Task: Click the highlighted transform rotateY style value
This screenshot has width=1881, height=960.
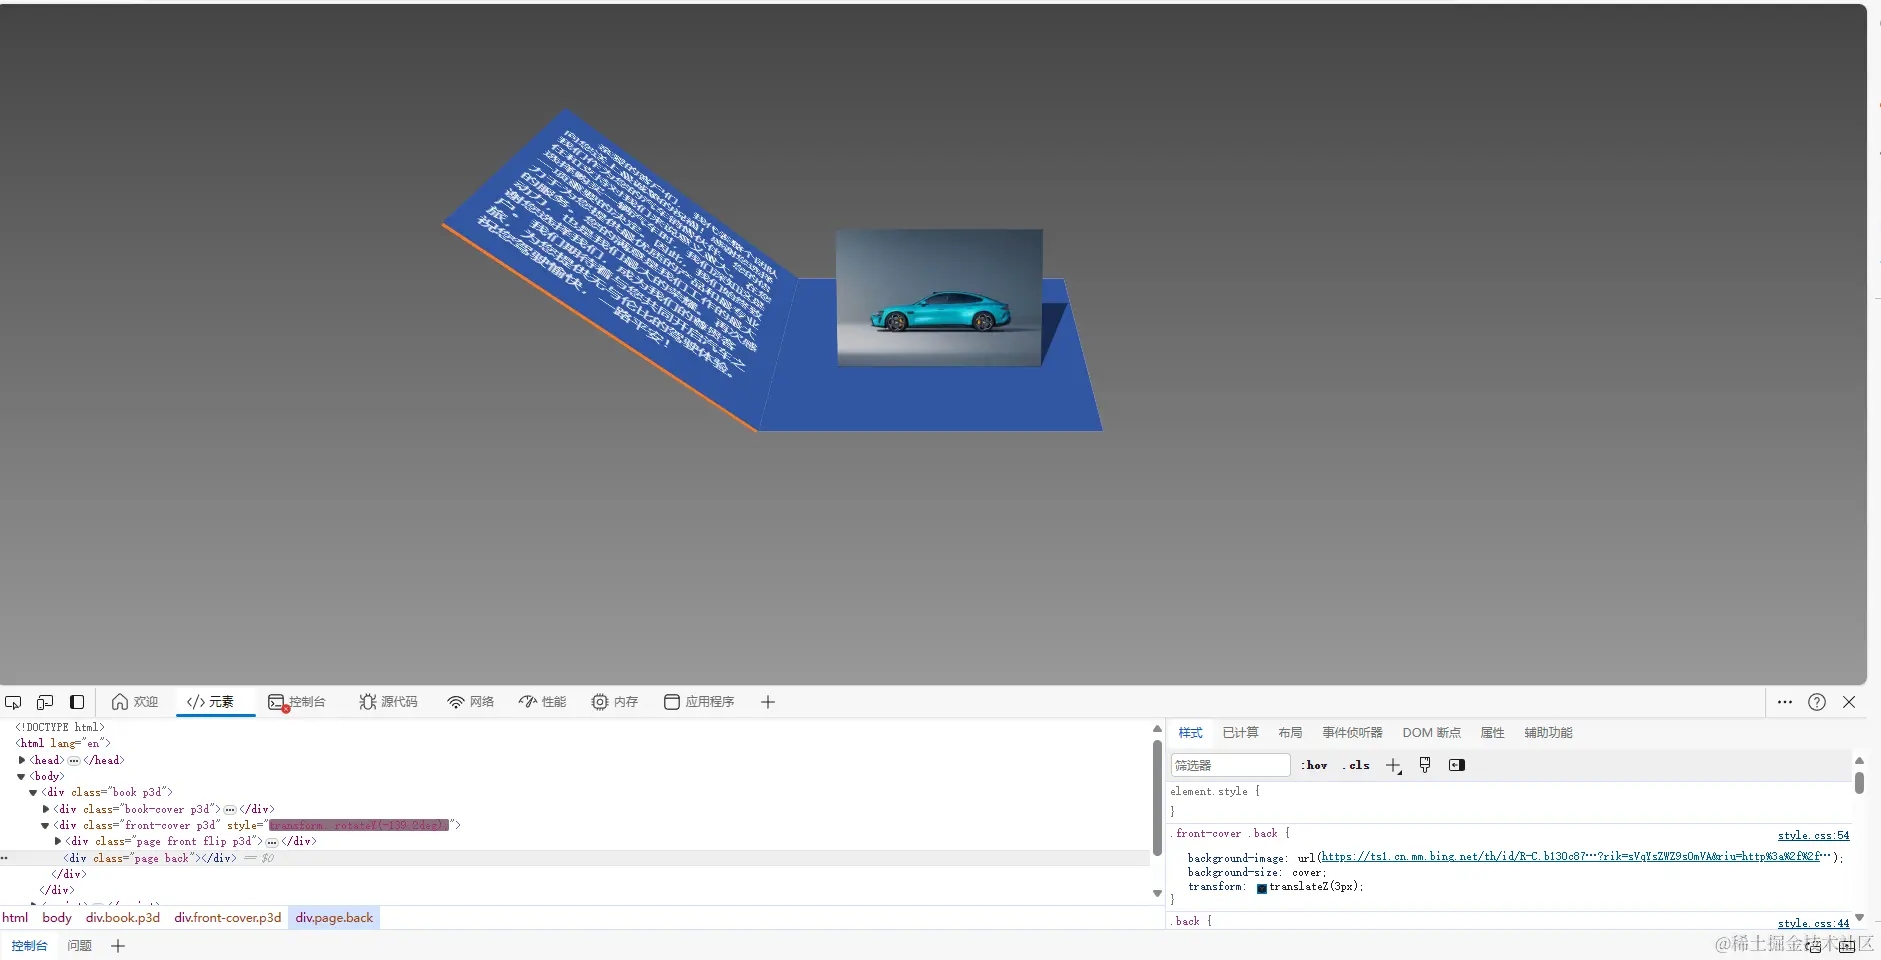Action: click(358, 825)
